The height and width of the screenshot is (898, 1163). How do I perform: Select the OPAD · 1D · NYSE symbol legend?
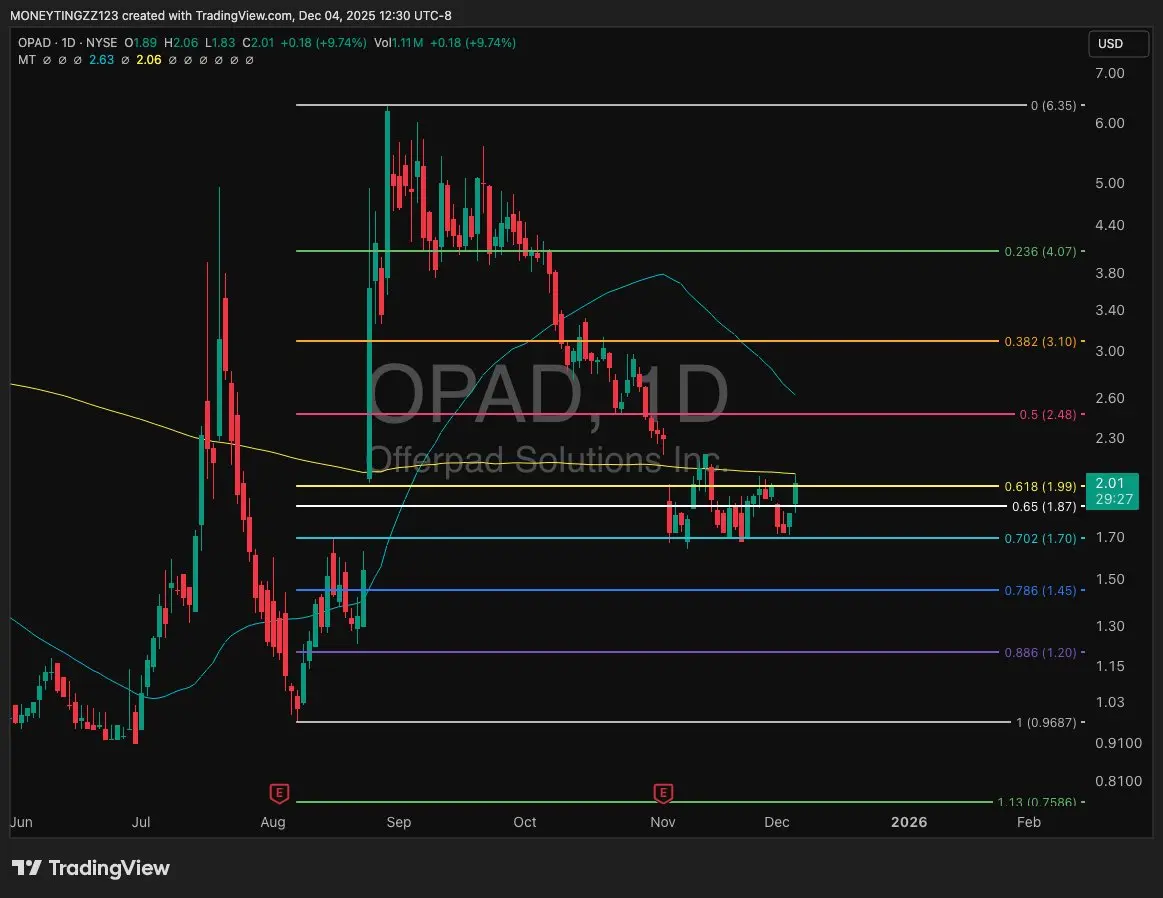(x=67, y=43)
